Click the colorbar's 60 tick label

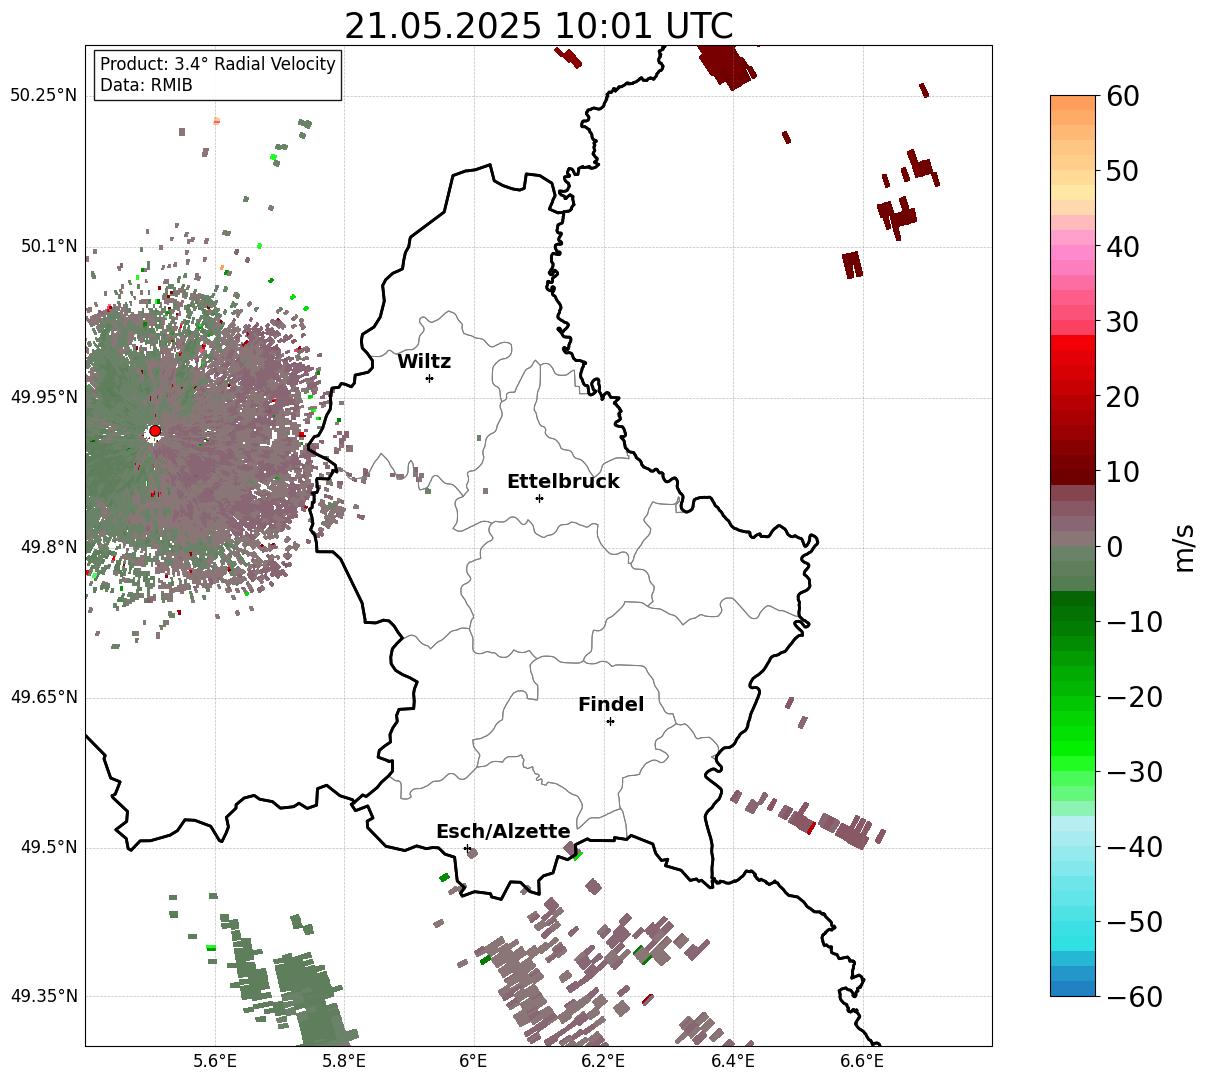tap(1122, 96)
